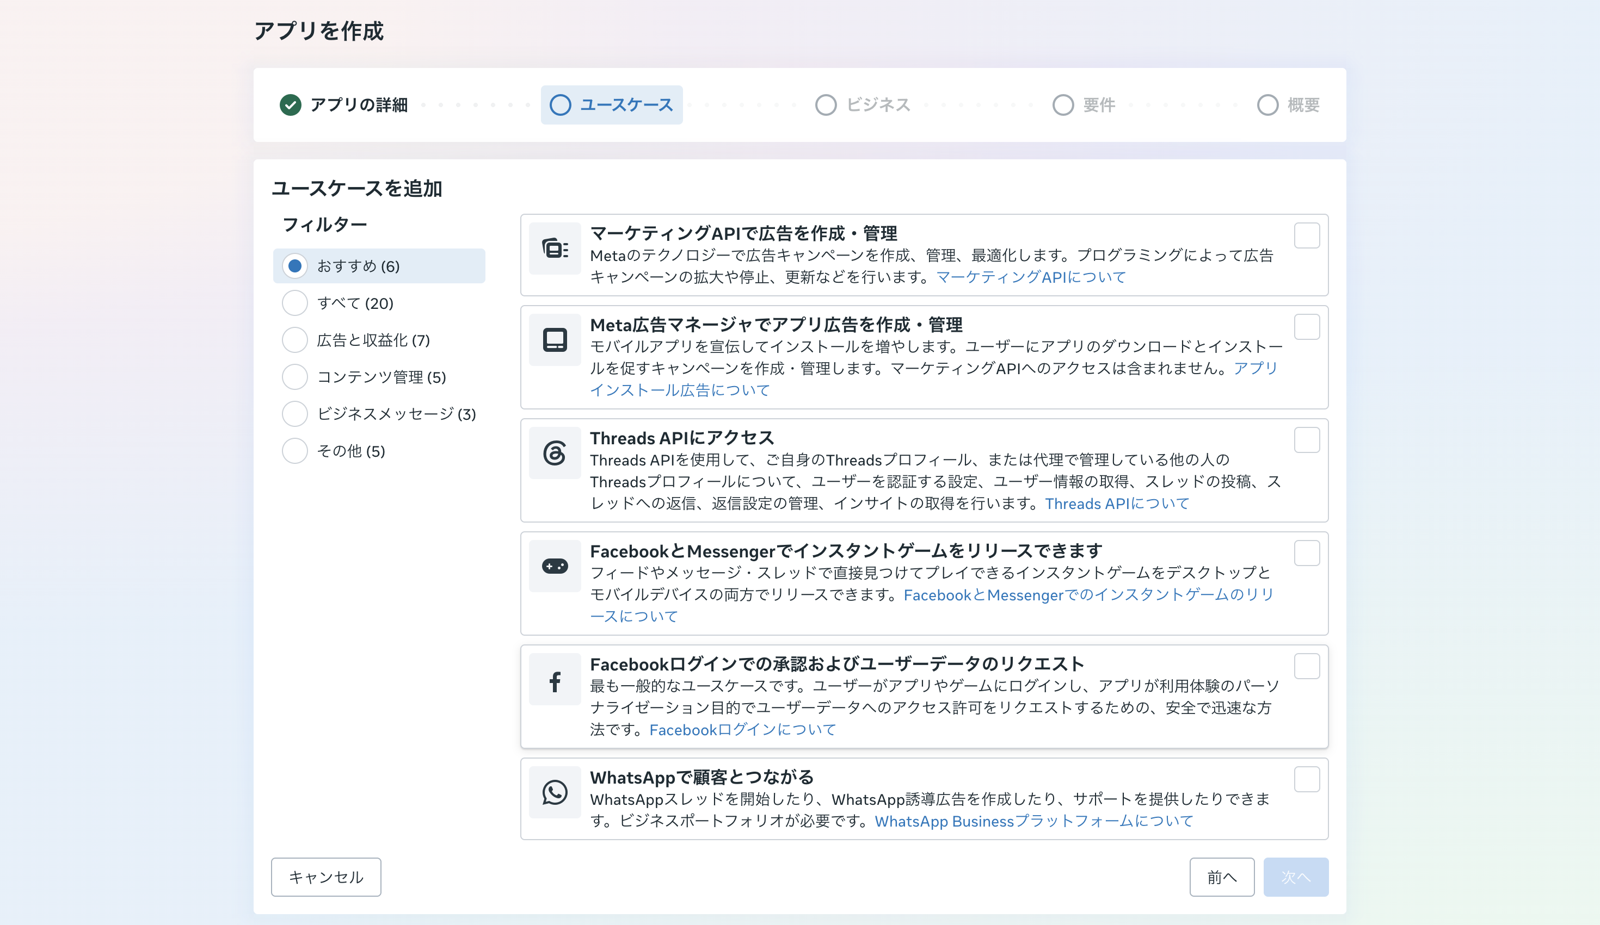Open the アプリインストール広告について link
Screen dimensions: 1600x925
click(x=680, y=390)
